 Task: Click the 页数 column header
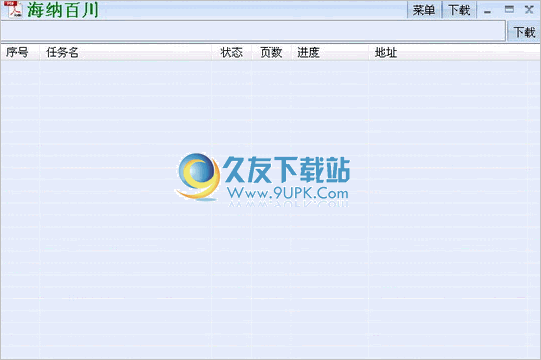click(272, 52)
